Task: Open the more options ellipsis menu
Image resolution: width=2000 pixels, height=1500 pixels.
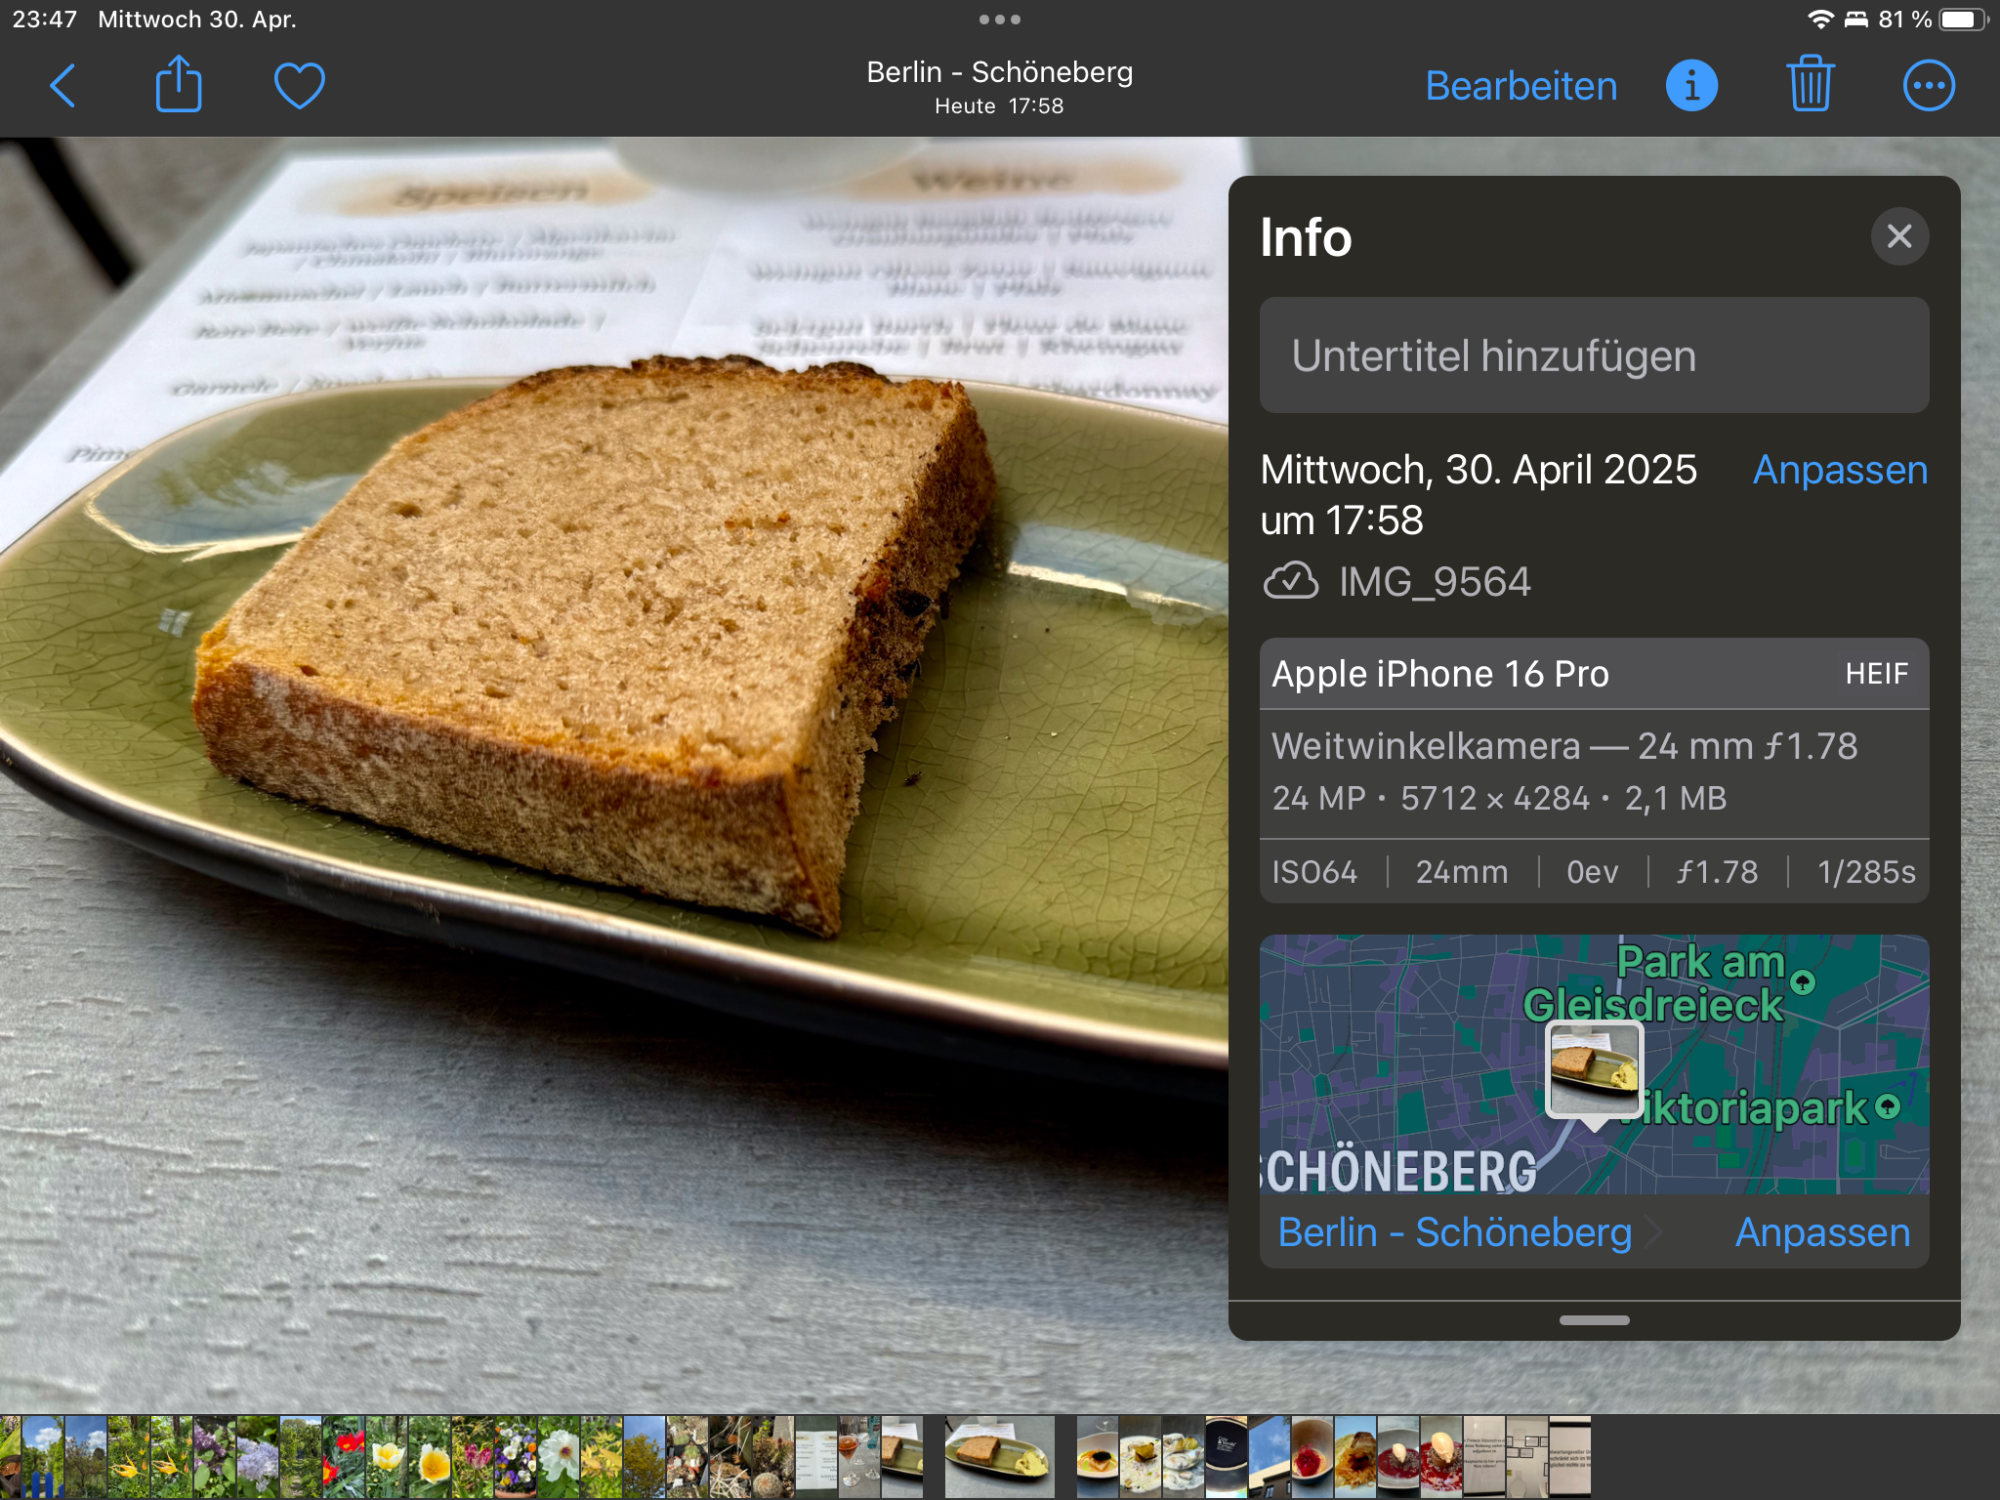Action: [1928, 86]
